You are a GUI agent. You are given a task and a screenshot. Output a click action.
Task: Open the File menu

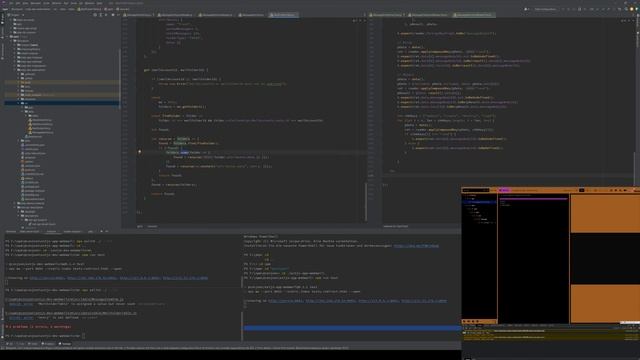[x=11, y=3]
